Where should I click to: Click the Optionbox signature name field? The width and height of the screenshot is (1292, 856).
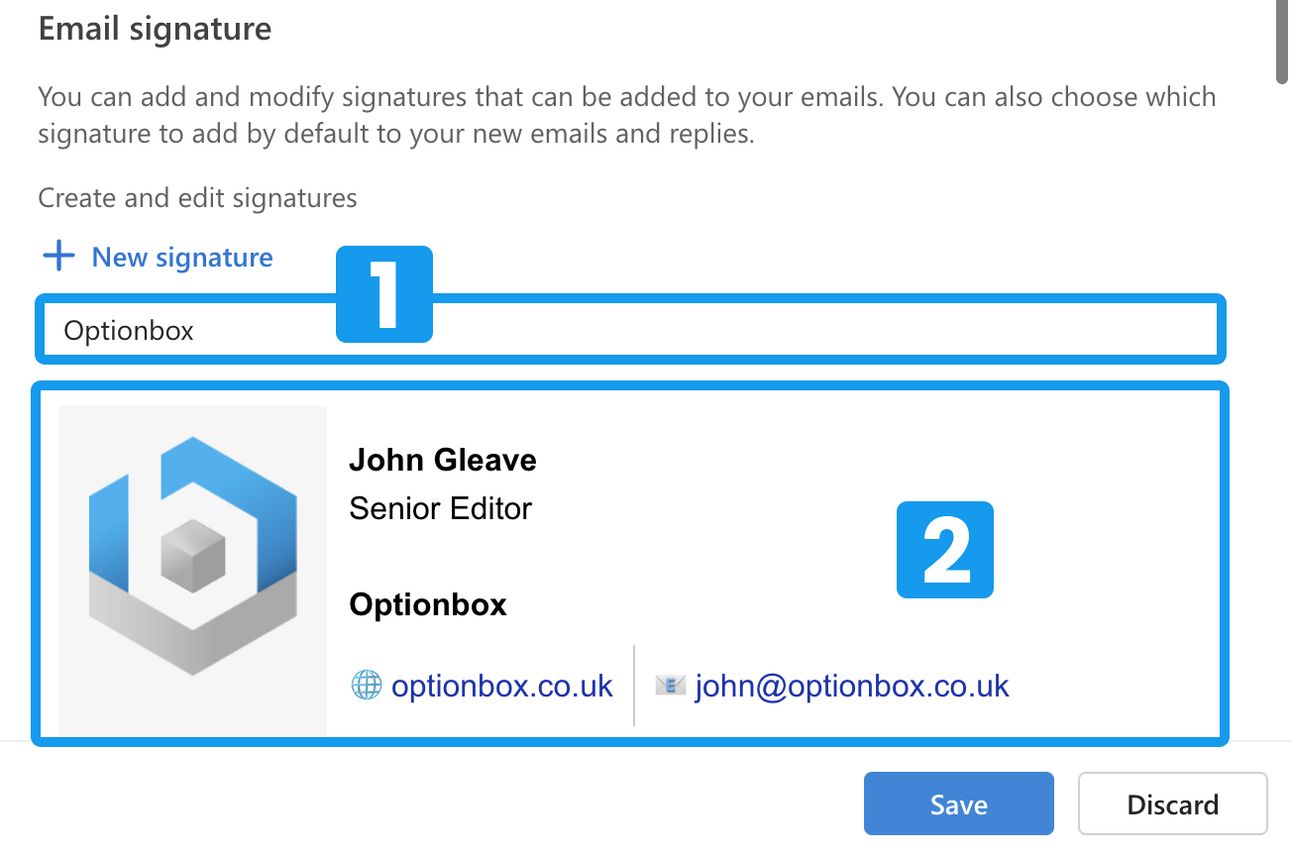630,329
